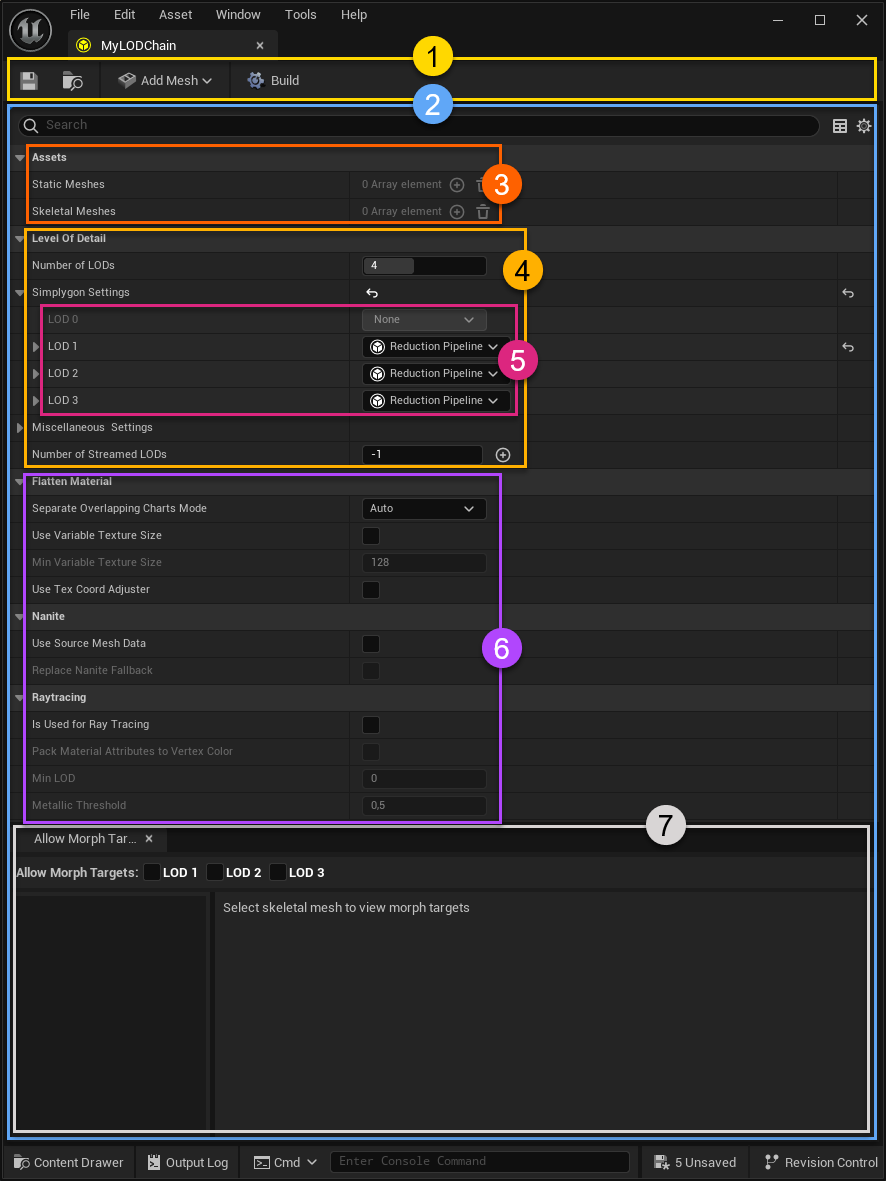View the 5 Unsaved files
The height and width of the screenshot is (1181, 886).
click(695, 1162)
